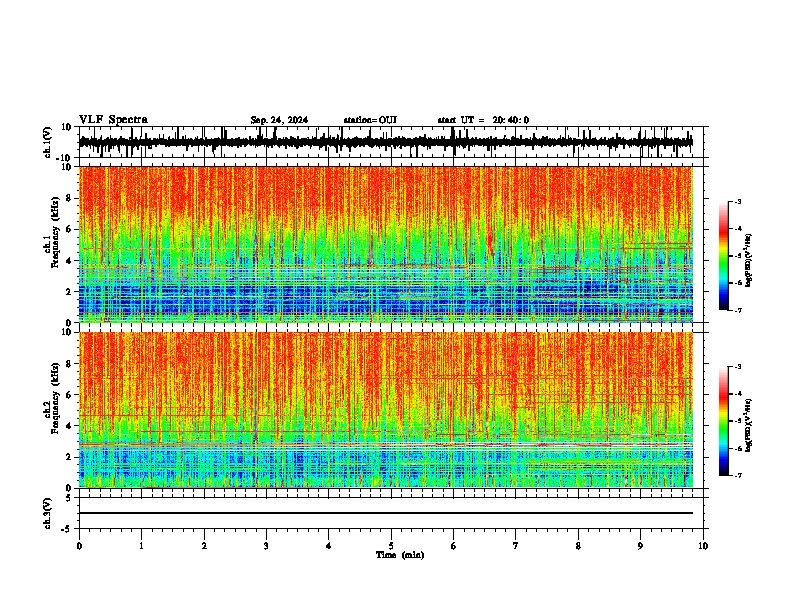Click the ch.2 color scale bar
This screenshot has height=612, width=792.
[x=724, y=421]
